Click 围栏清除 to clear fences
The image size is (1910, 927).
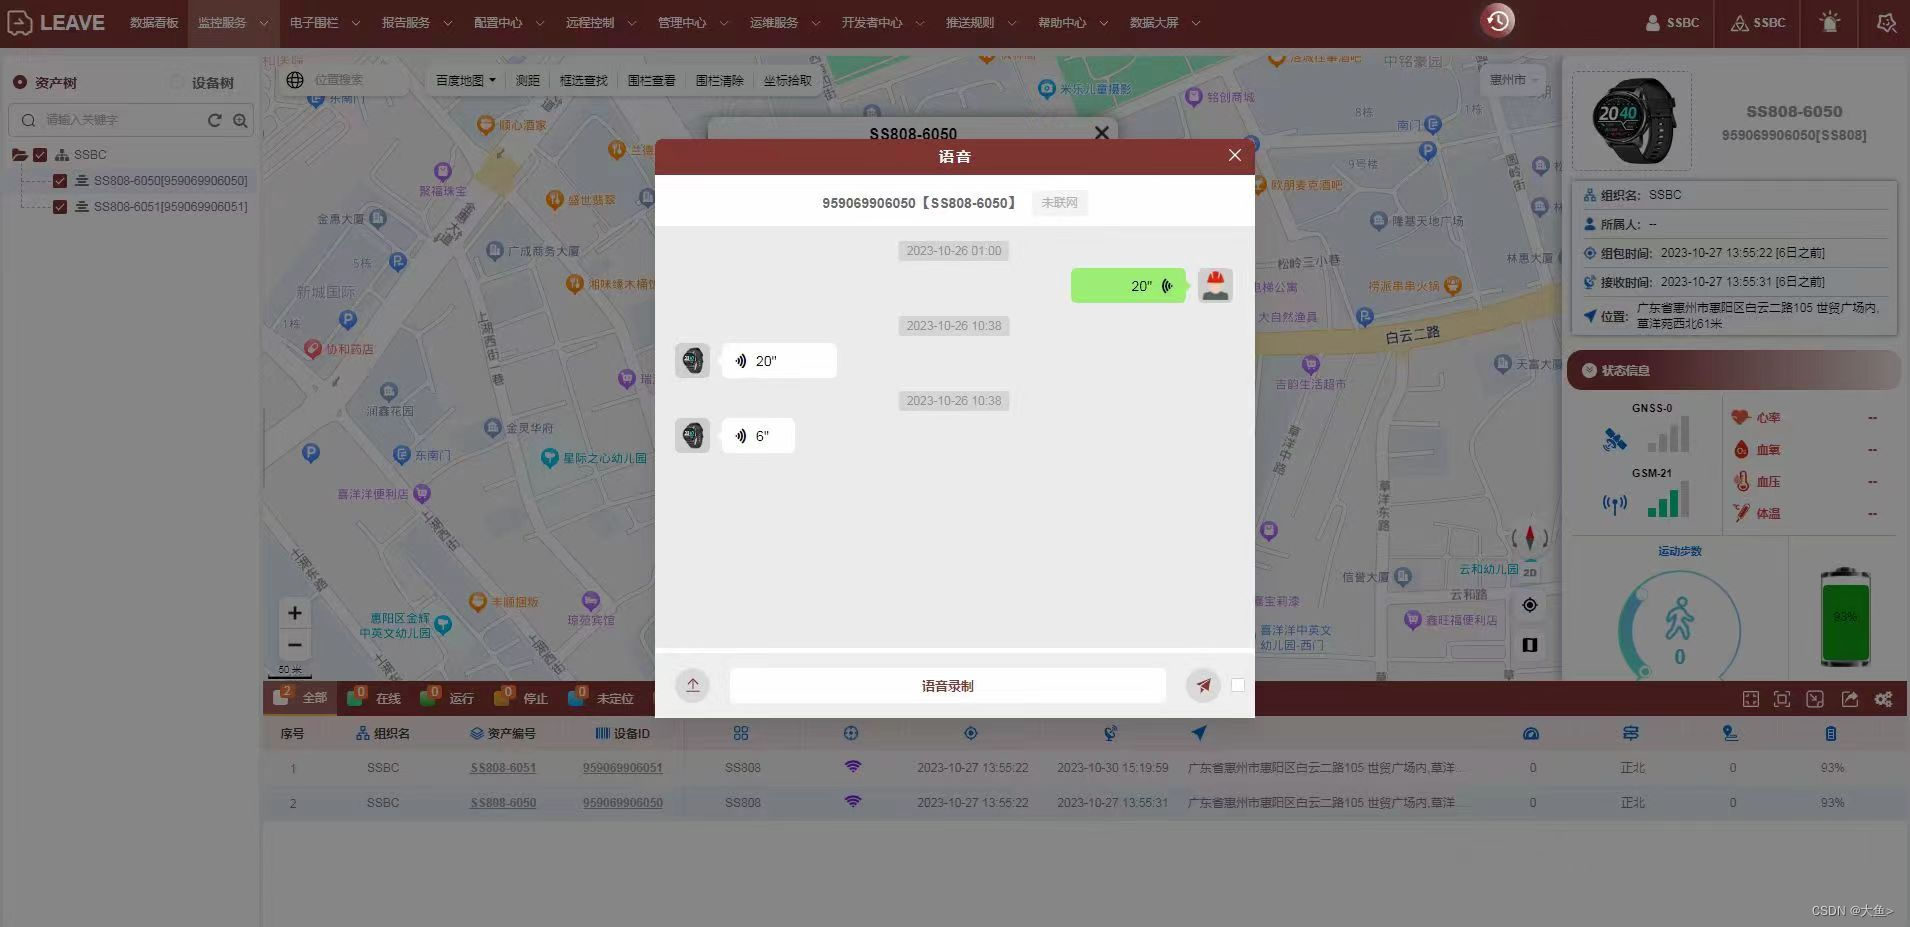click(x=720, y=80)
